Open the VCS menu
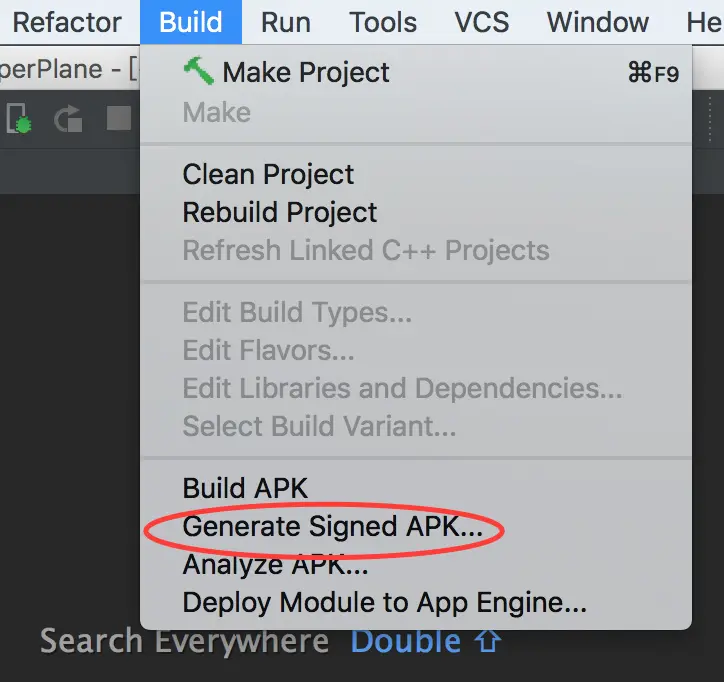The width and height of the screenshot is (724, 682). pyautogui.click(x=482, y=22)
